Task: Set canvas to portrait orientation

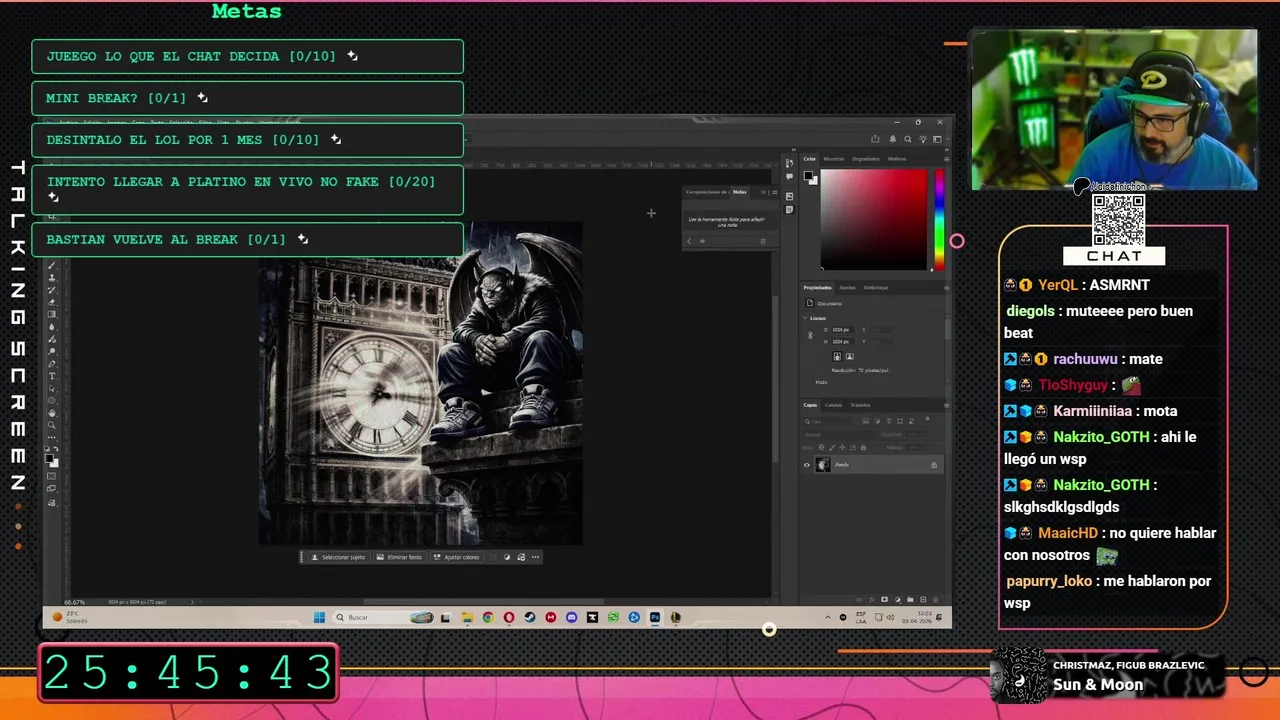Action: tap(837, 356)
